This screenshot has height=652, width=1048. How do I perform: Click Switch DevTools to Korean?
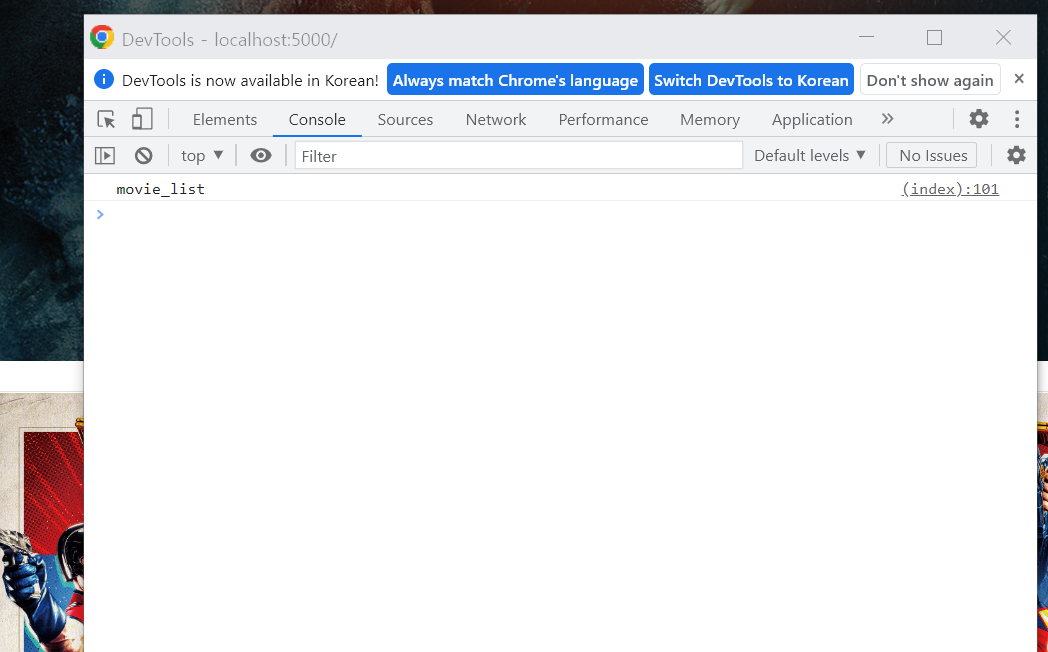tap(751, 79)
